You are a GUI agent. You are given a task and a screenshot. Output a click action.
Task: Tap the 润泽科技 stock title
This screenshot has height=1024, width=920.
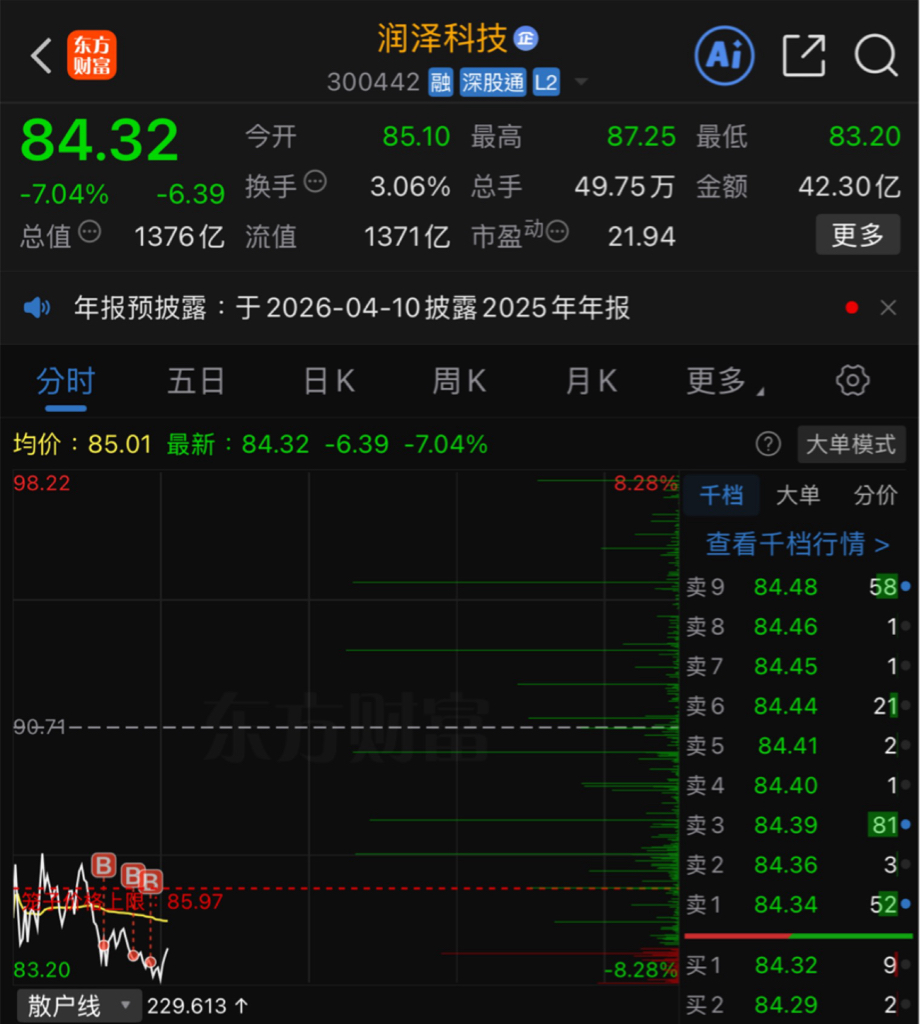click(442, 39)
